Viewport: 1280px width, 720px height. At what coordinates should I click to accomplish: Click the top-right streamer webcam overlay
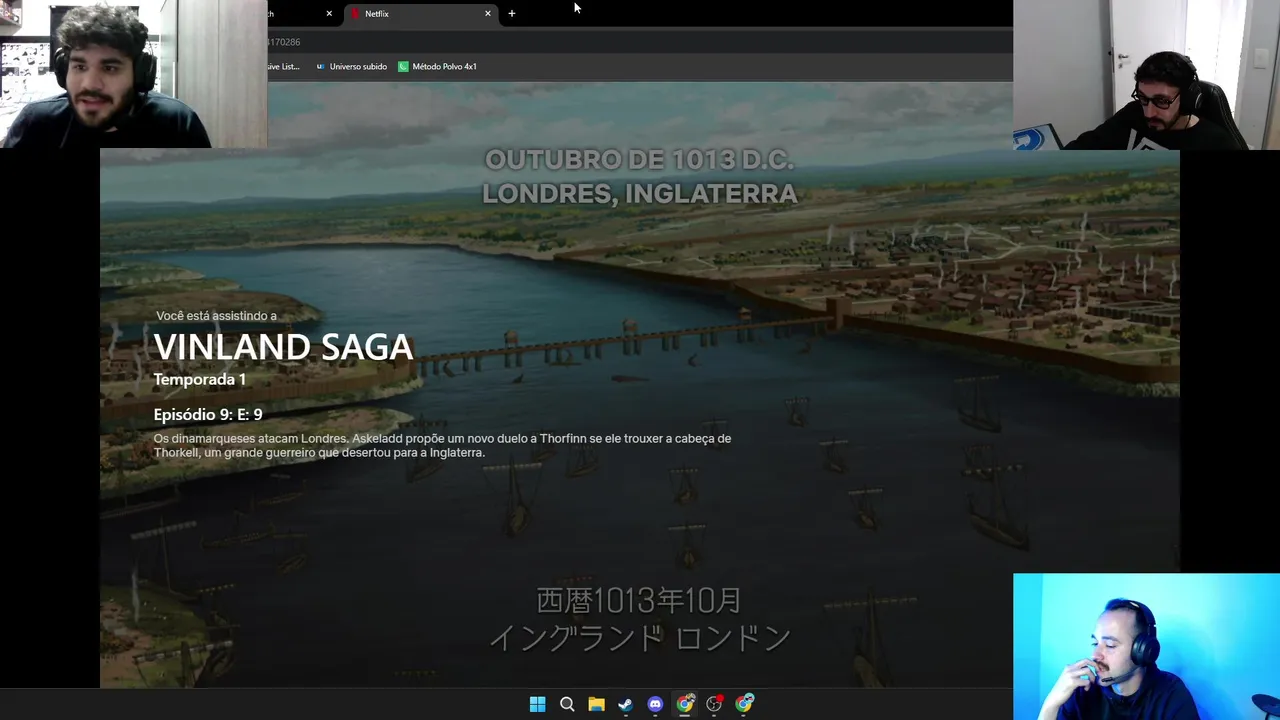pos(1146,75)
